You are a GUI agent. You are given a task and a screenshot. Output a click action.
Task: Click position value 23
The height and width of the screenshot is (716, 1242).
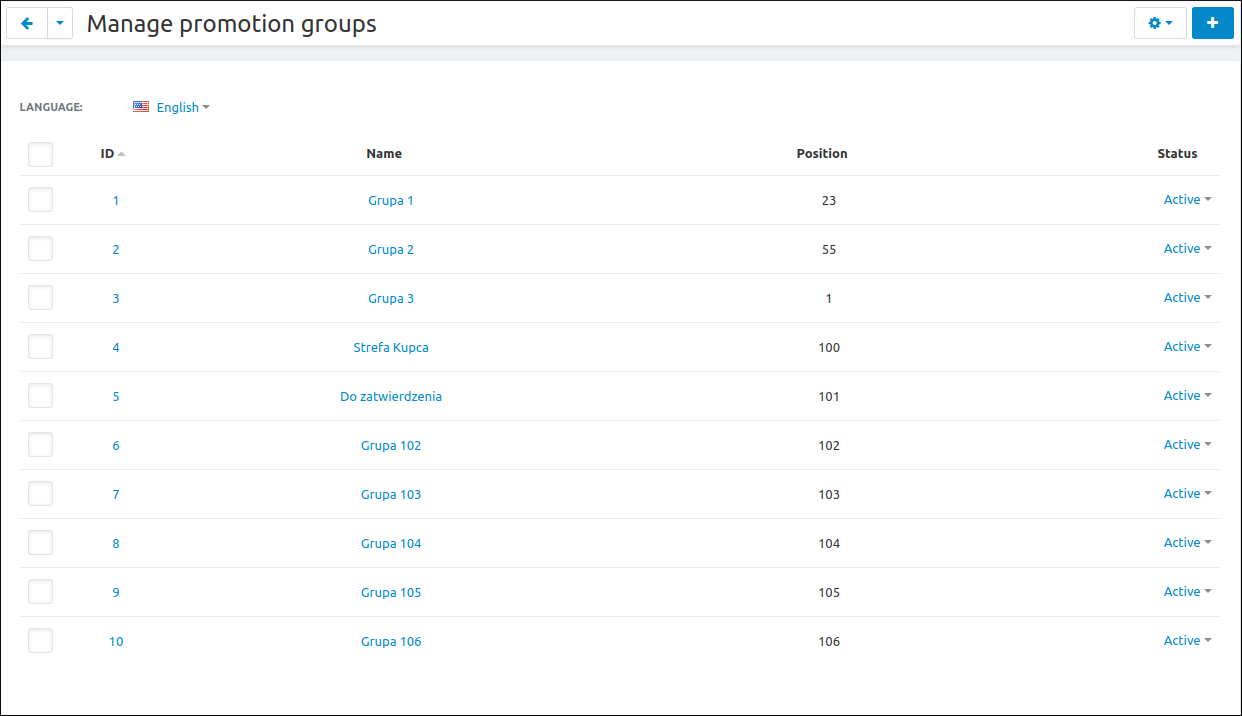click(x=829, y=200)
